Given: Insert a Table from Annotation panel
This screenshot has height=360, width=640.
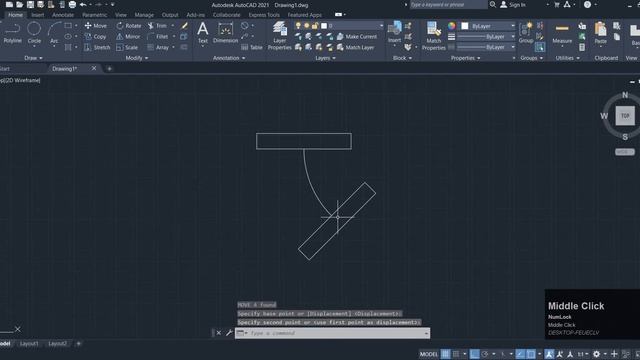Looking at the screenshot, I should click(252, 47).
